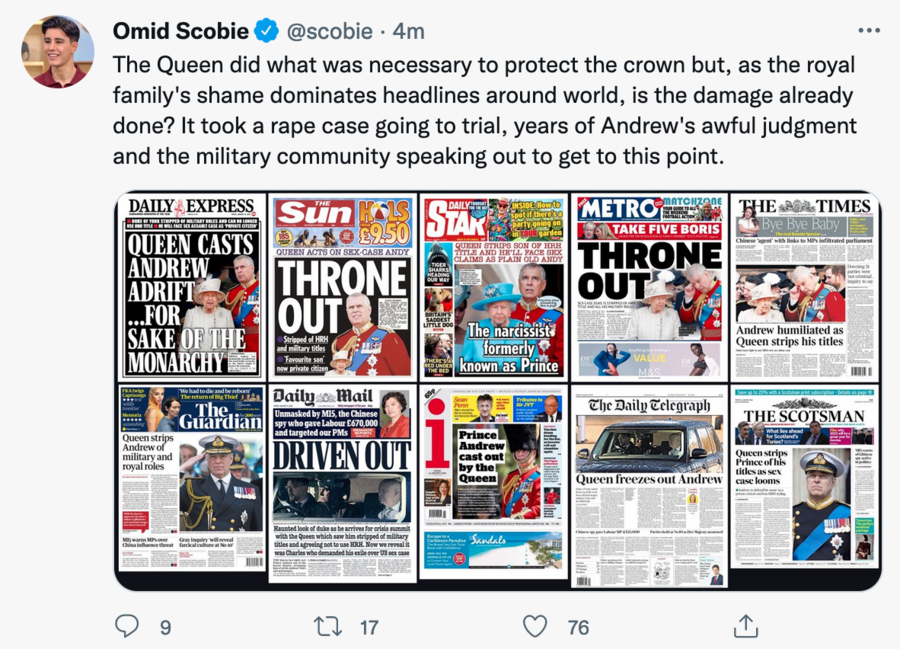Open Omid Scobie's profile picture
Image resolution: width=900 pixels, height=649 pixels.
[x=58, y=52]
